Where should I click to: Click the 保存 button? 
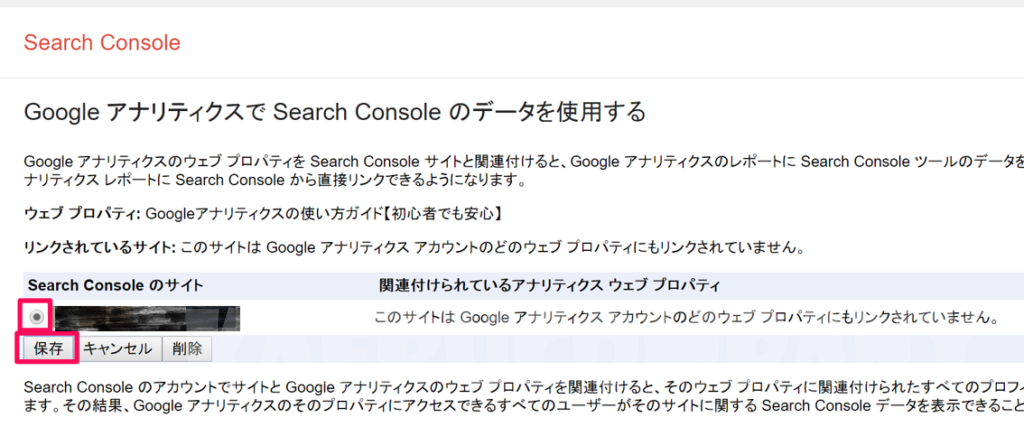pos(48,349)
